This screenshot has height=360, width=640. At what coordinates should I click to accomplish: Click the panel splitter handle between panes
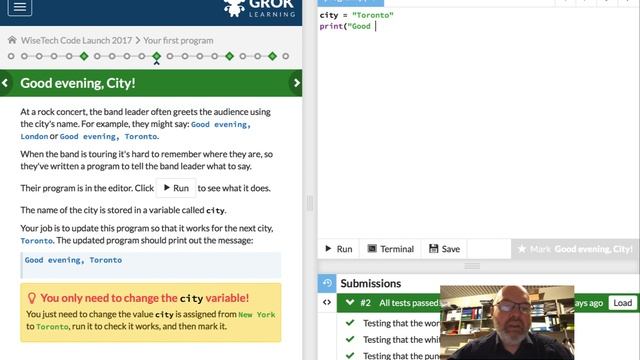(x=310, y=203)
